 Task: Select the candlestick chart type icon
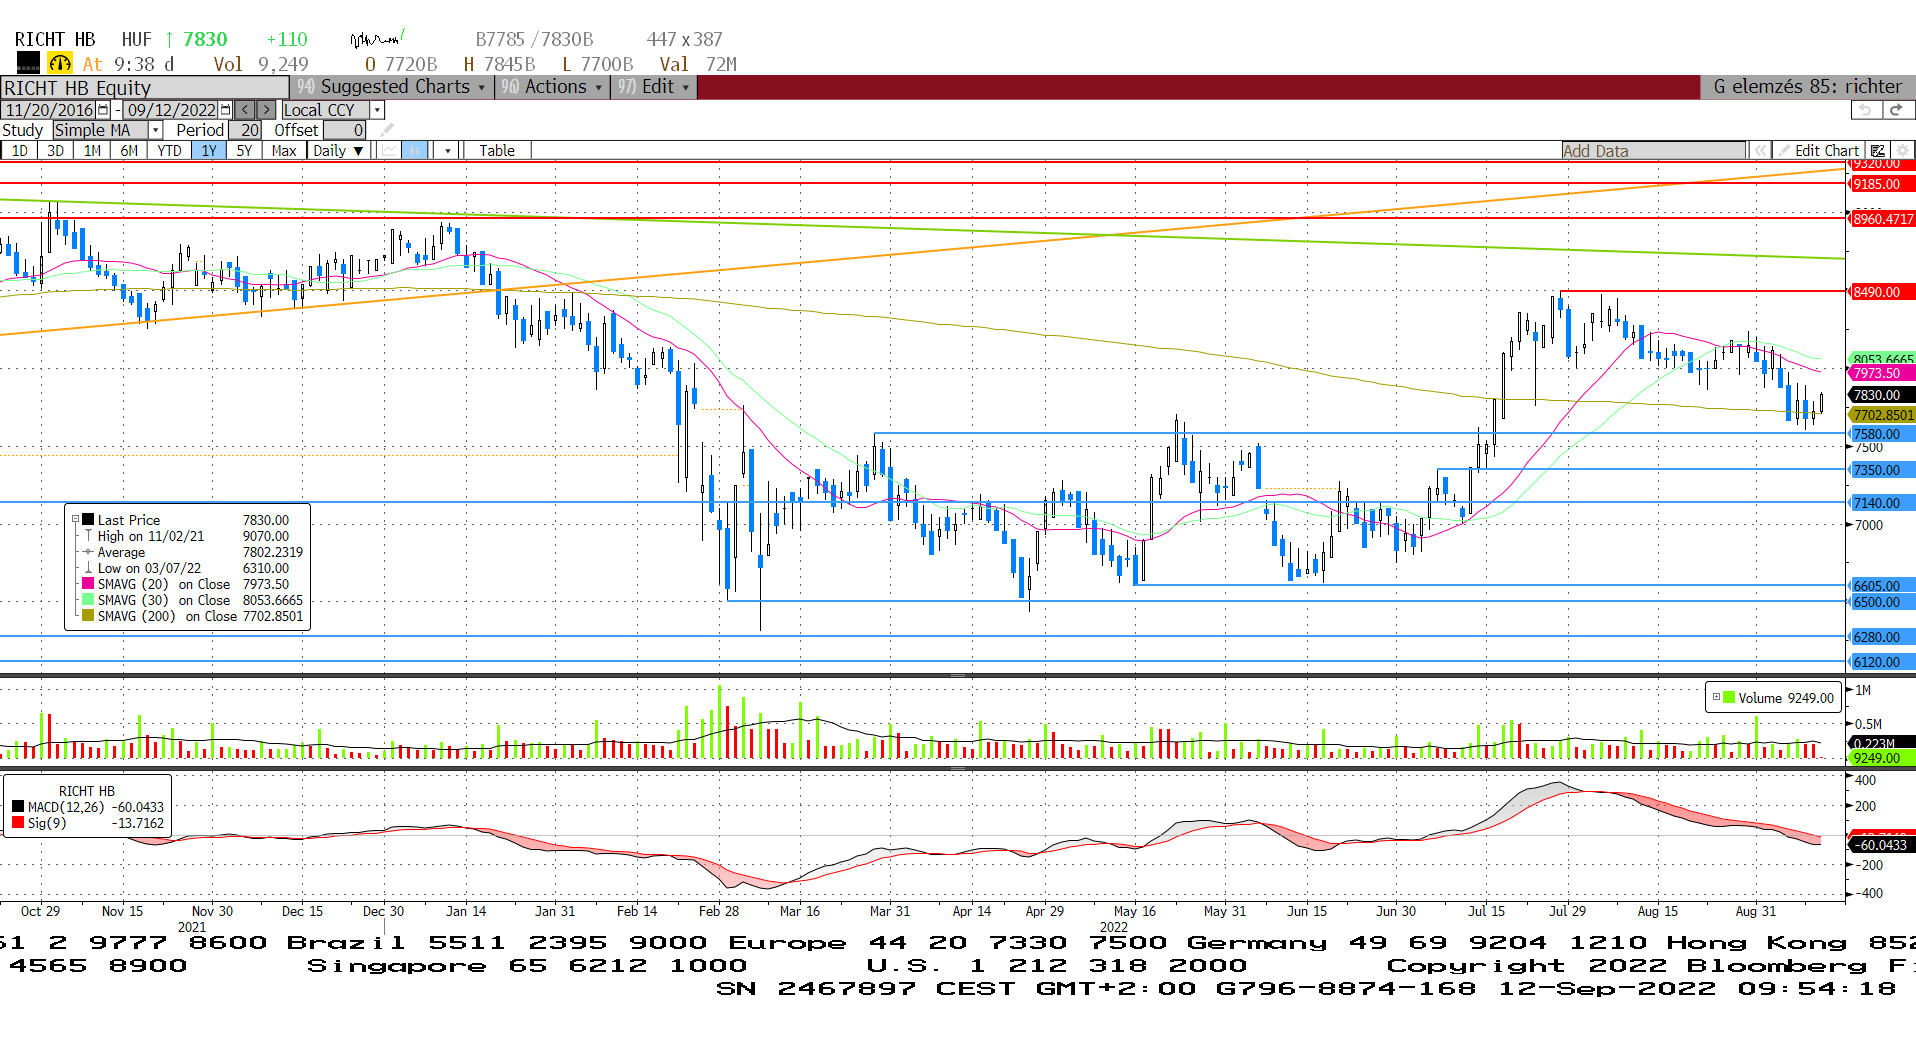[x=414, y=151]
